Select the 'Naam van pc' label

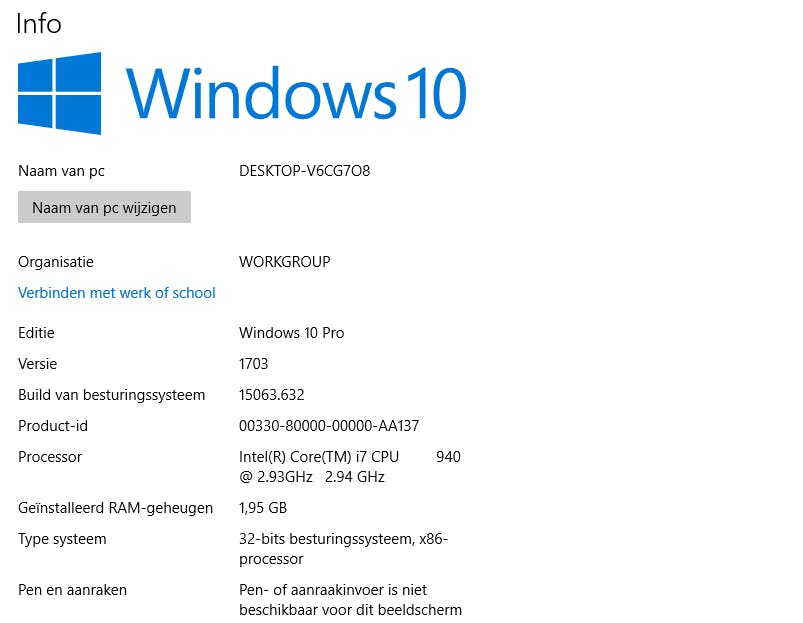[x=61, y=171]
